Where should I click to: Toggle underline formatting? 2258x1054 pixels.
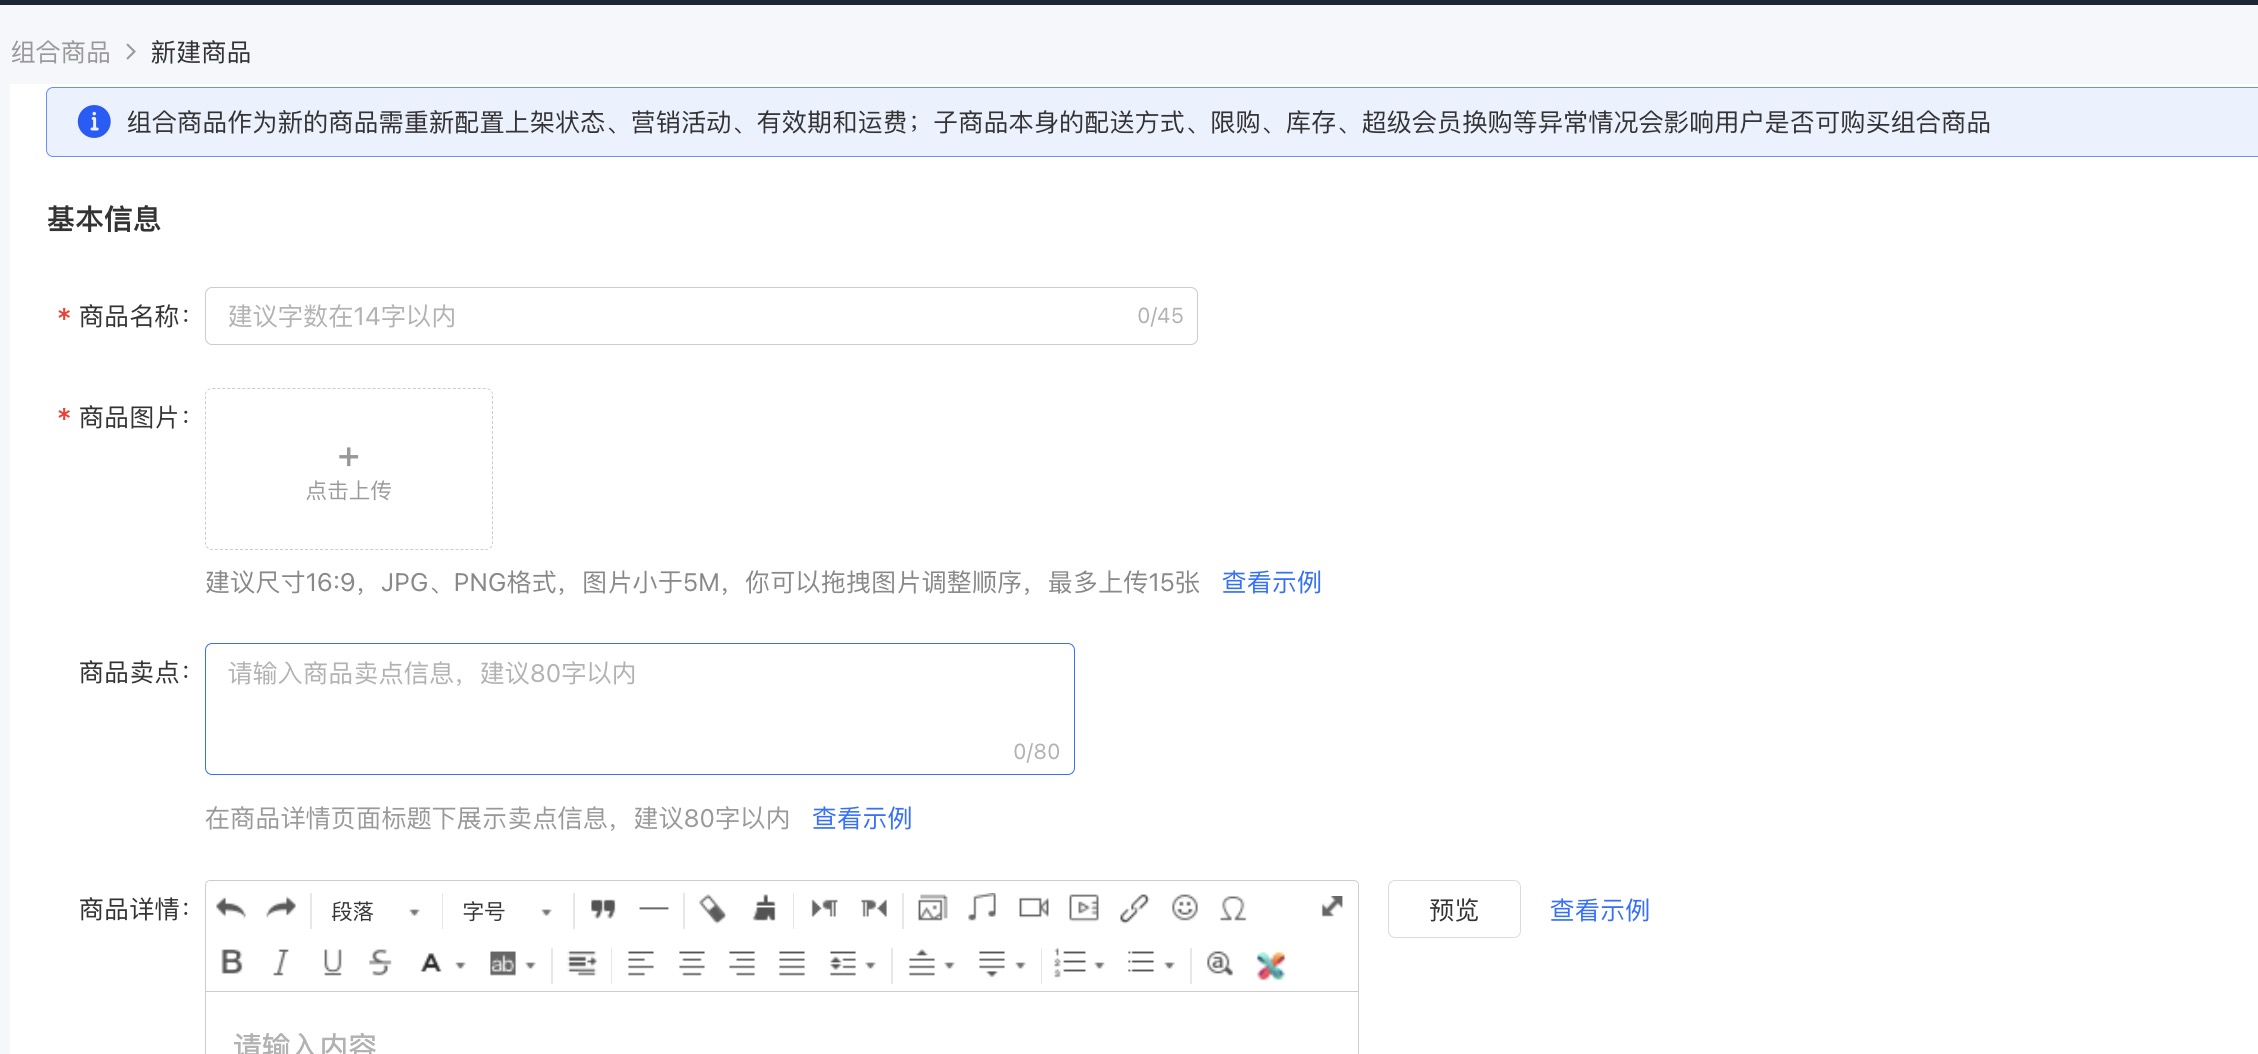click(x=332, y=963)
